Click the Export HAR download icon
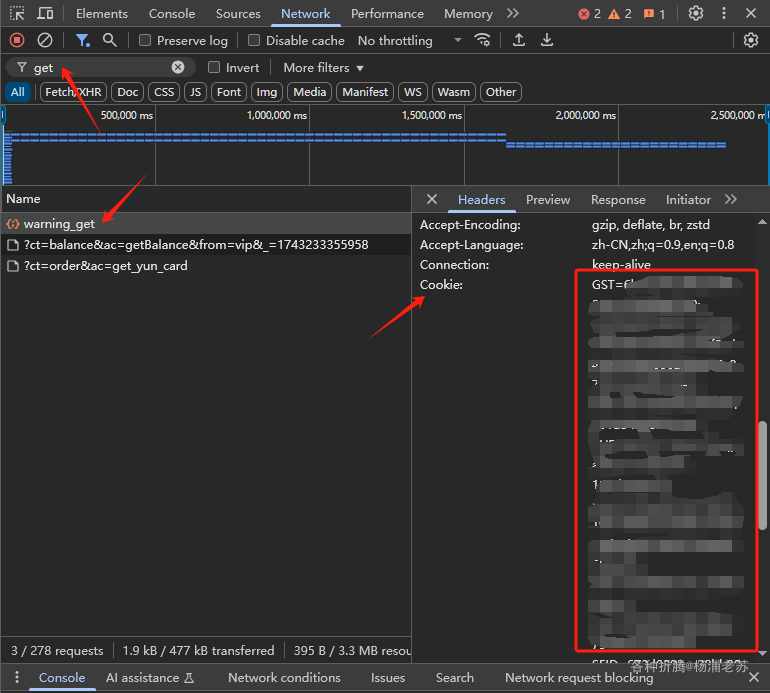 tap(547, 40)
